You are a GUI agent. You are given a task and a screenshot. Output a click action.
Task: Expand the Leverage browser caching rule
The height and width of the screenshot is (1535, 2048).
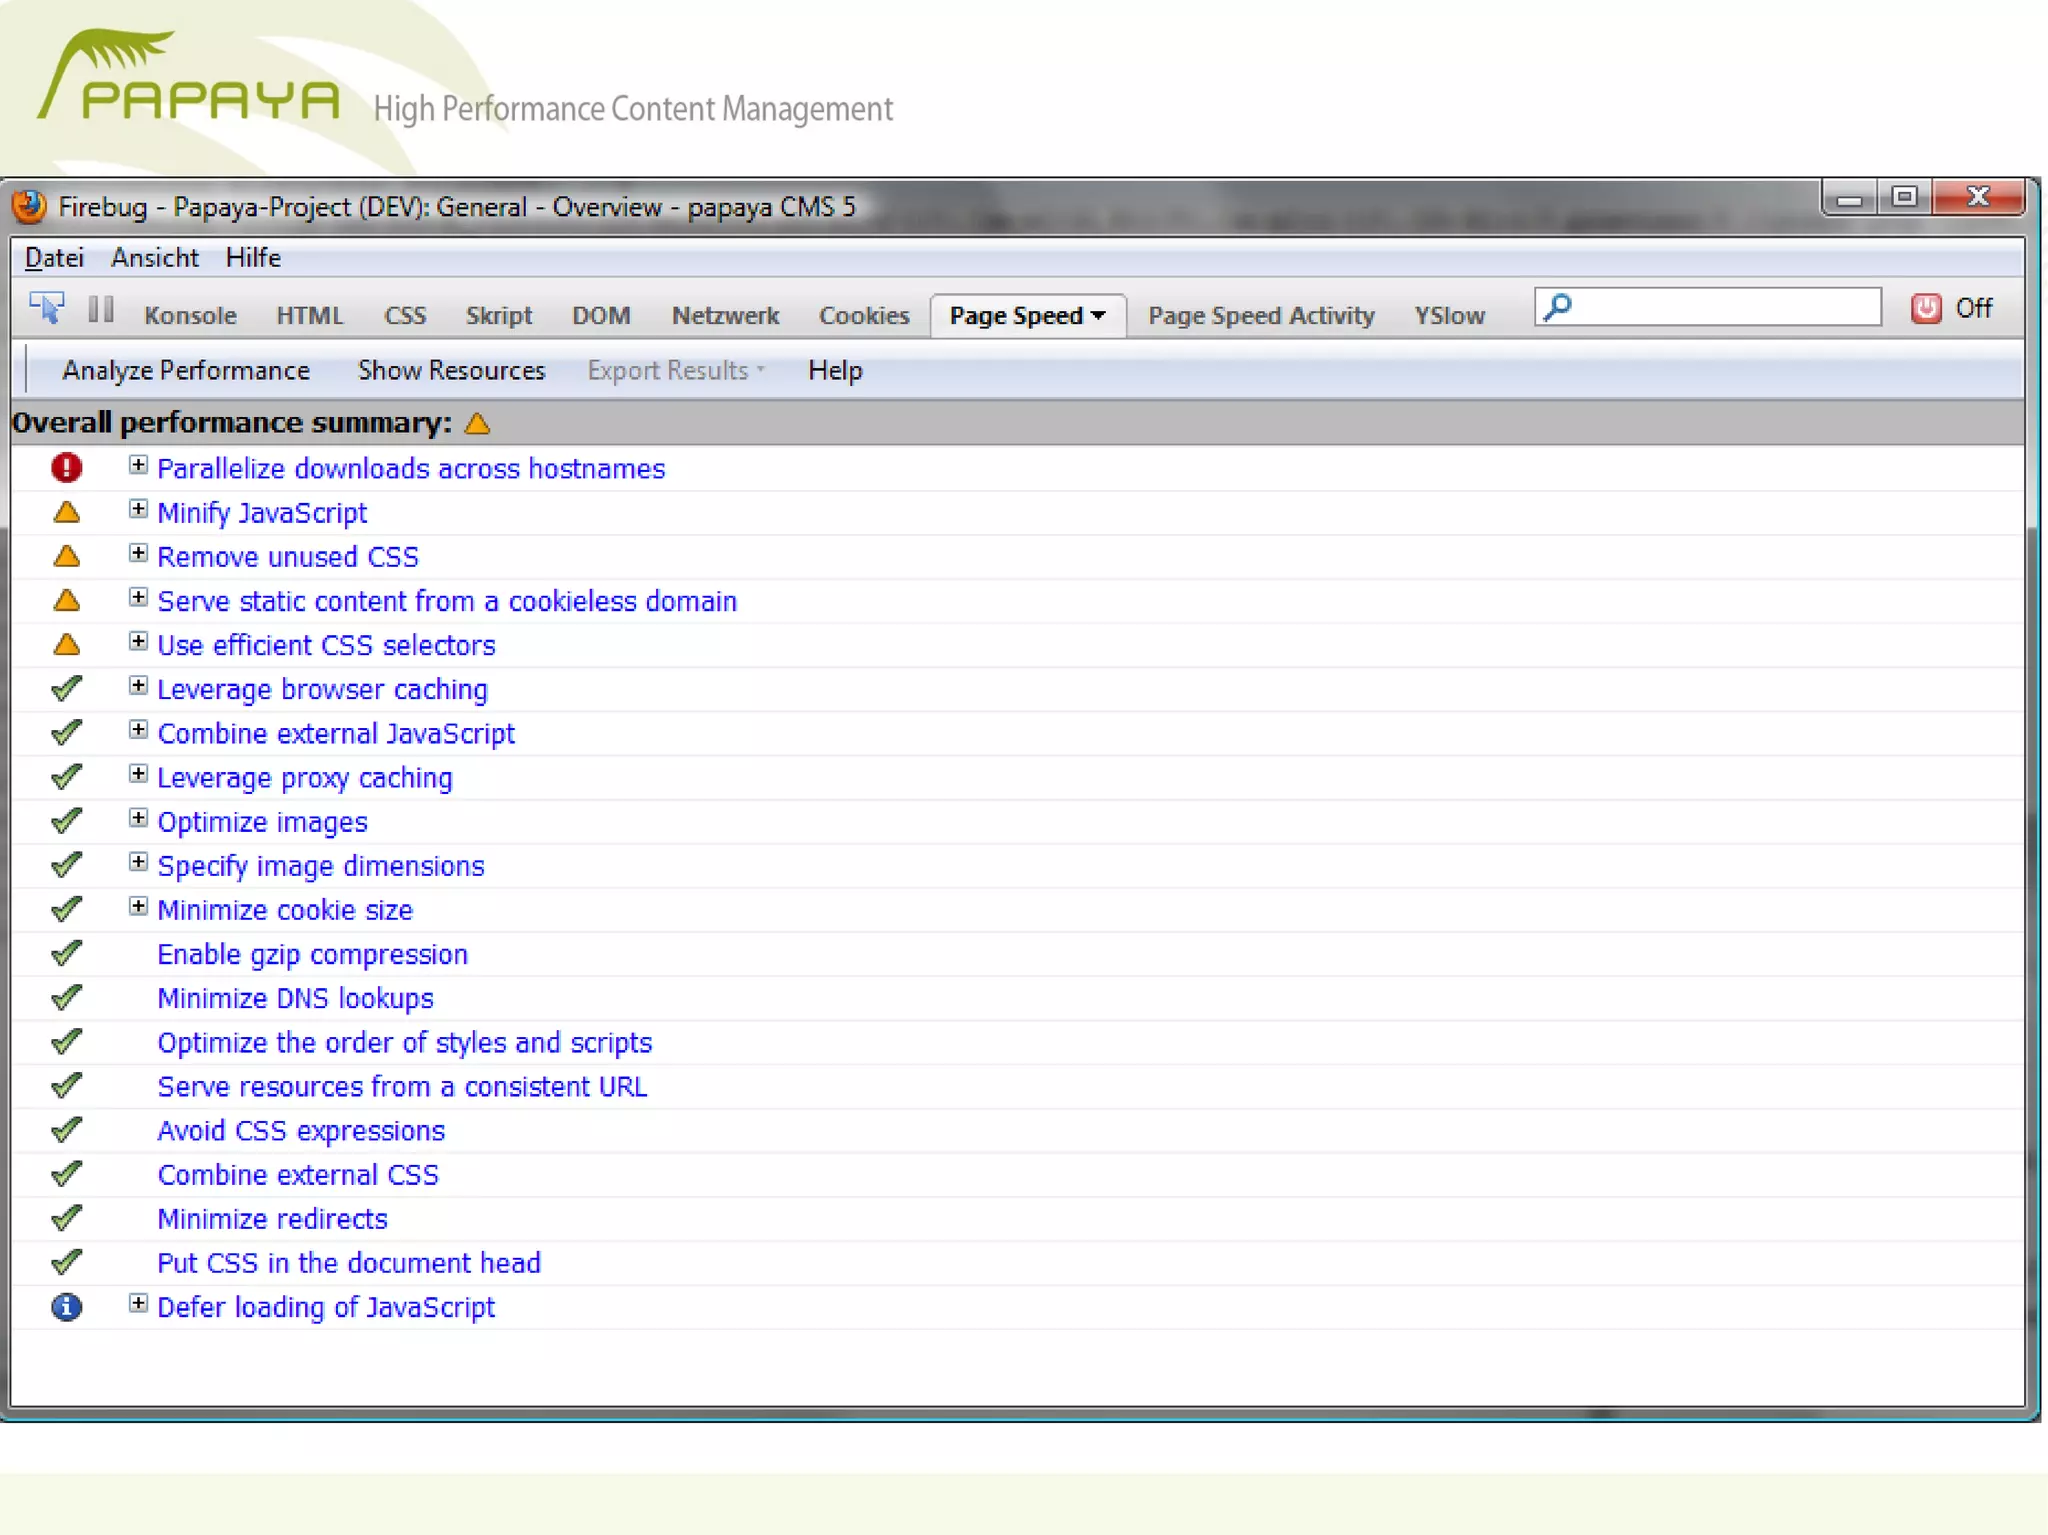138,686
